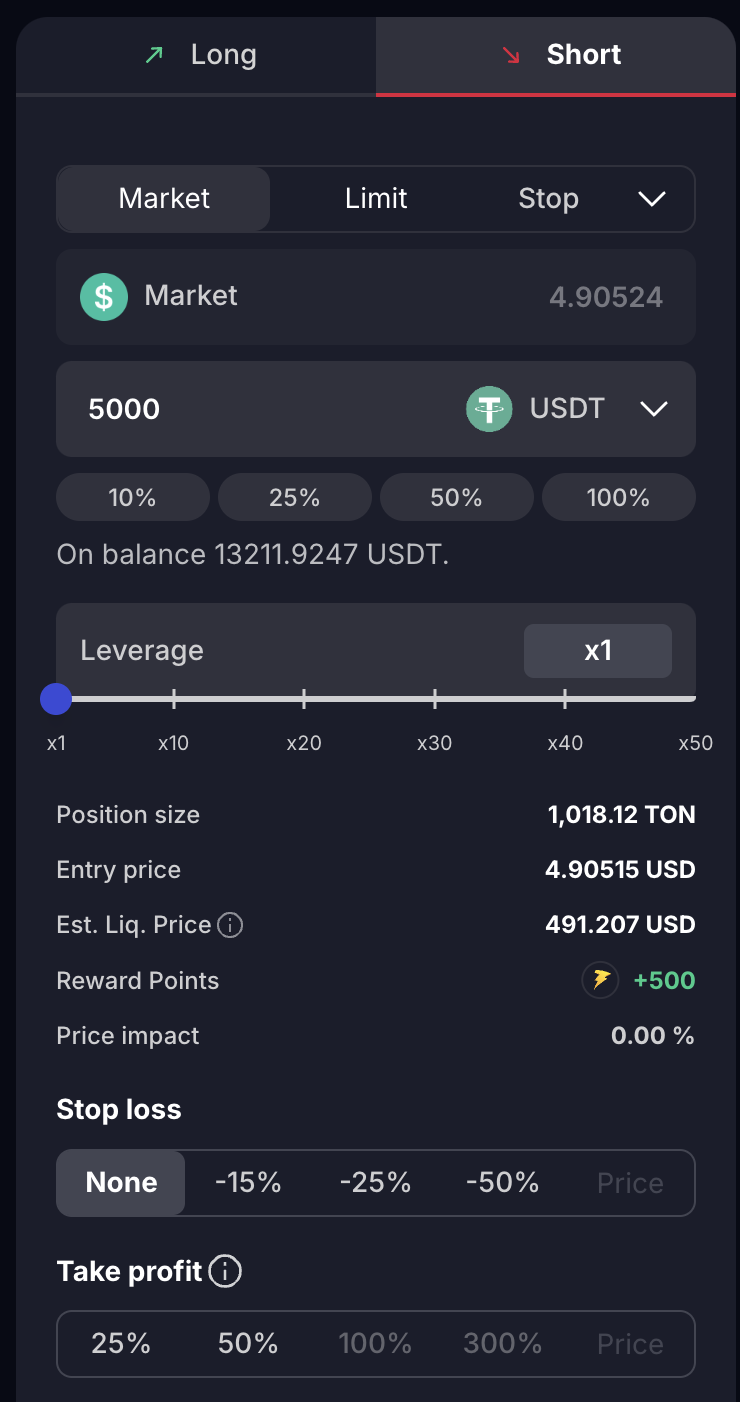Select the None stop loss option
740x1402 pixels.
[x=121, y=1183]
